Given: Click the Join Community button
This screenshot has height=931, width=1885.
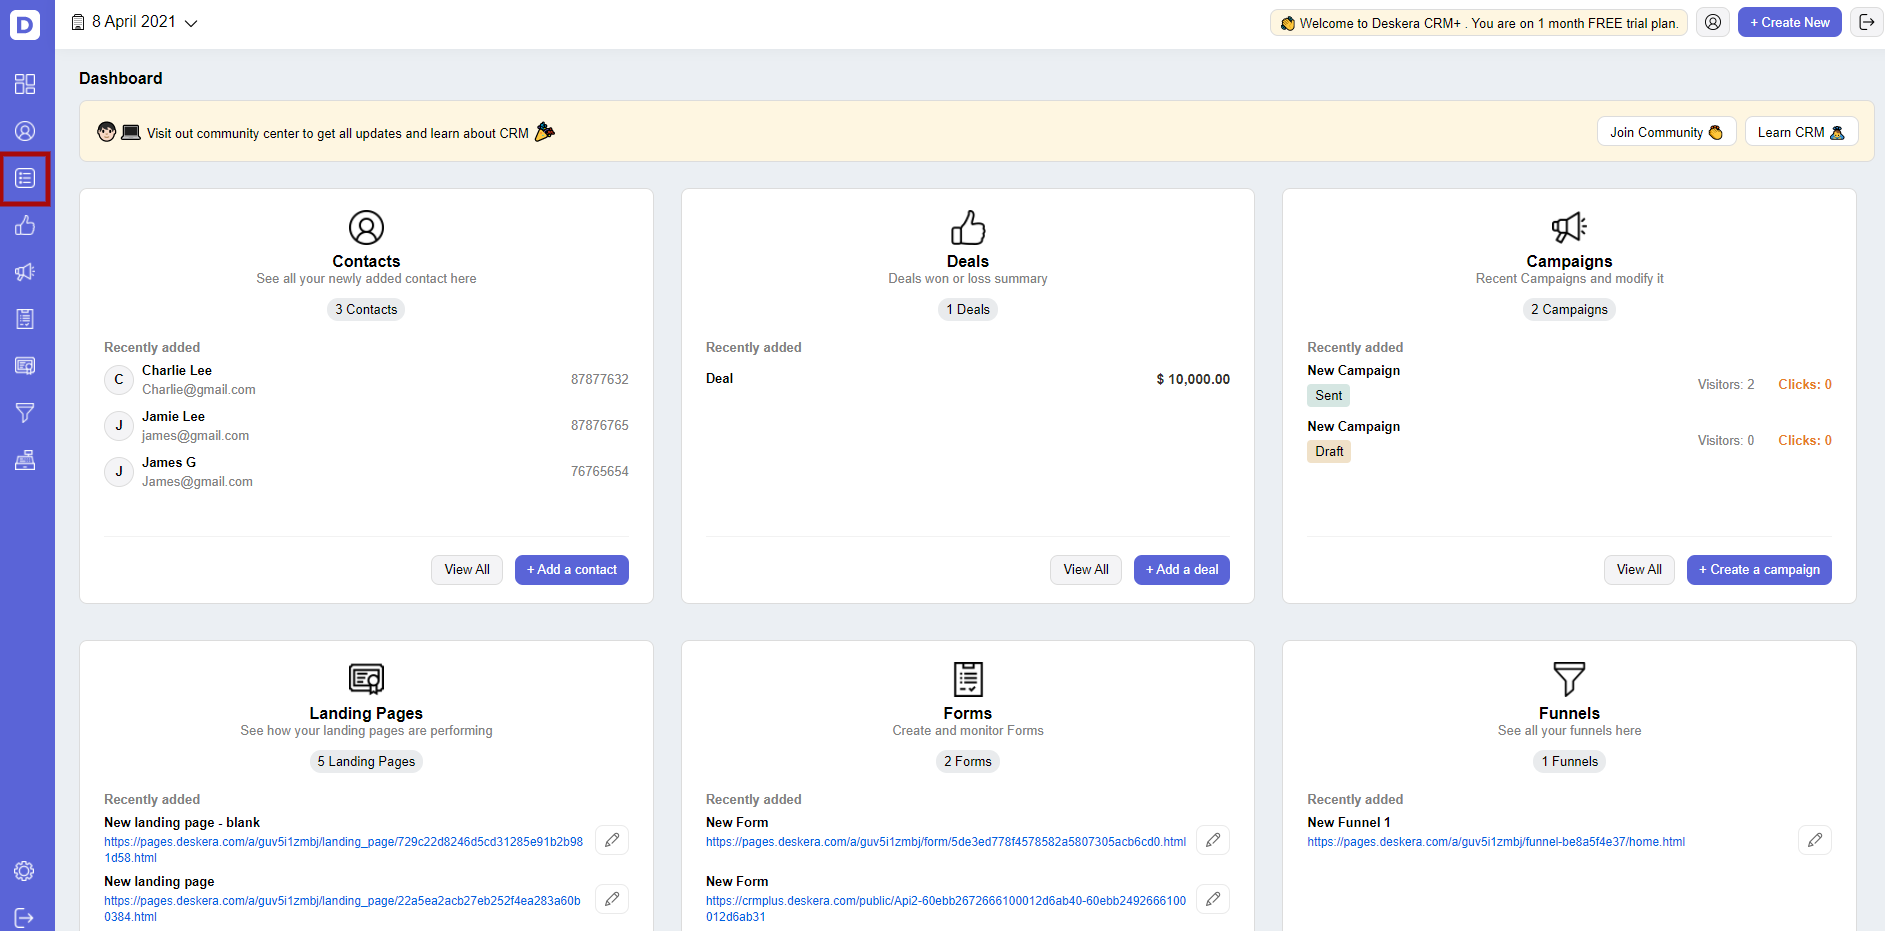Looking at the screenshot, I should click(x=1666, y=132).
